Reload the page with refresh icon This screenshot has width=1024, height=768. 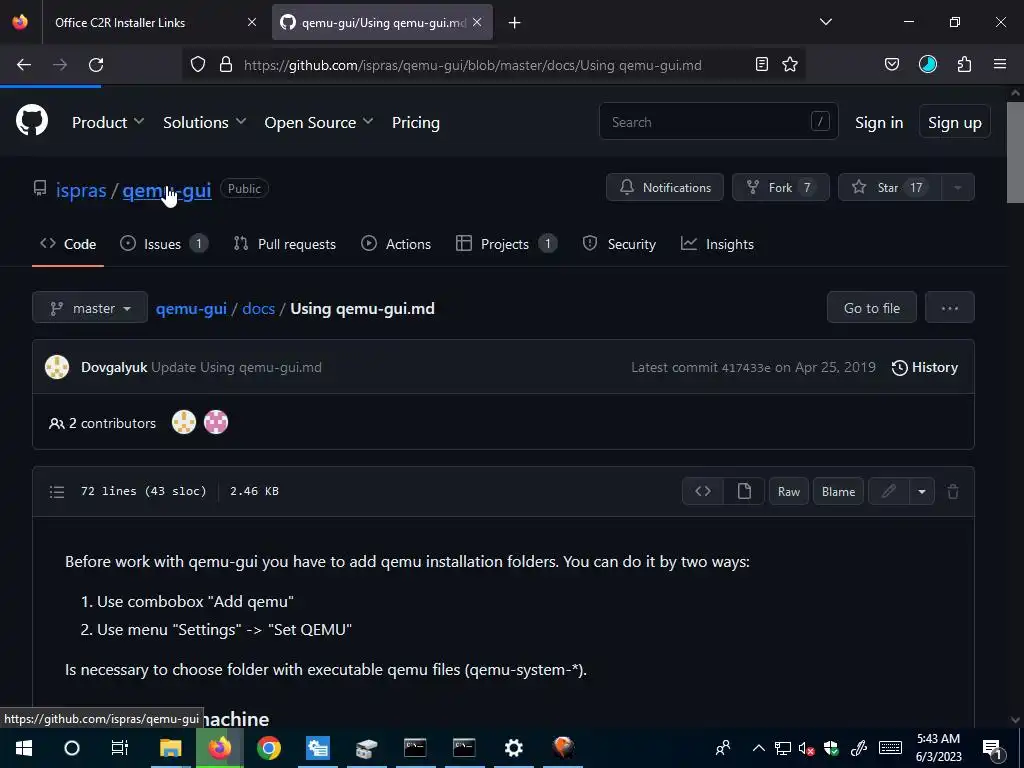[x=96, y=65]
